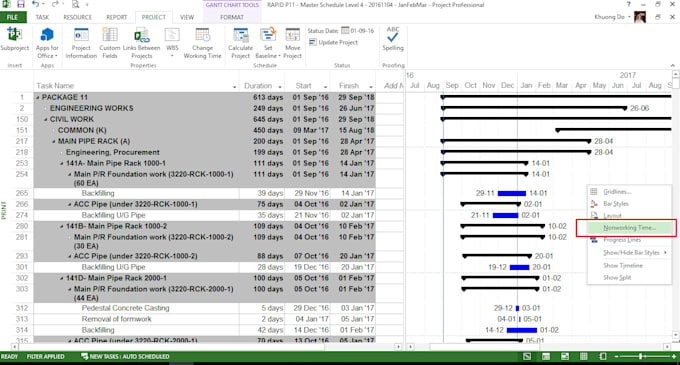Click the Undo arrow
Viewport: 680px width, 365px height.
coord(35,5)
